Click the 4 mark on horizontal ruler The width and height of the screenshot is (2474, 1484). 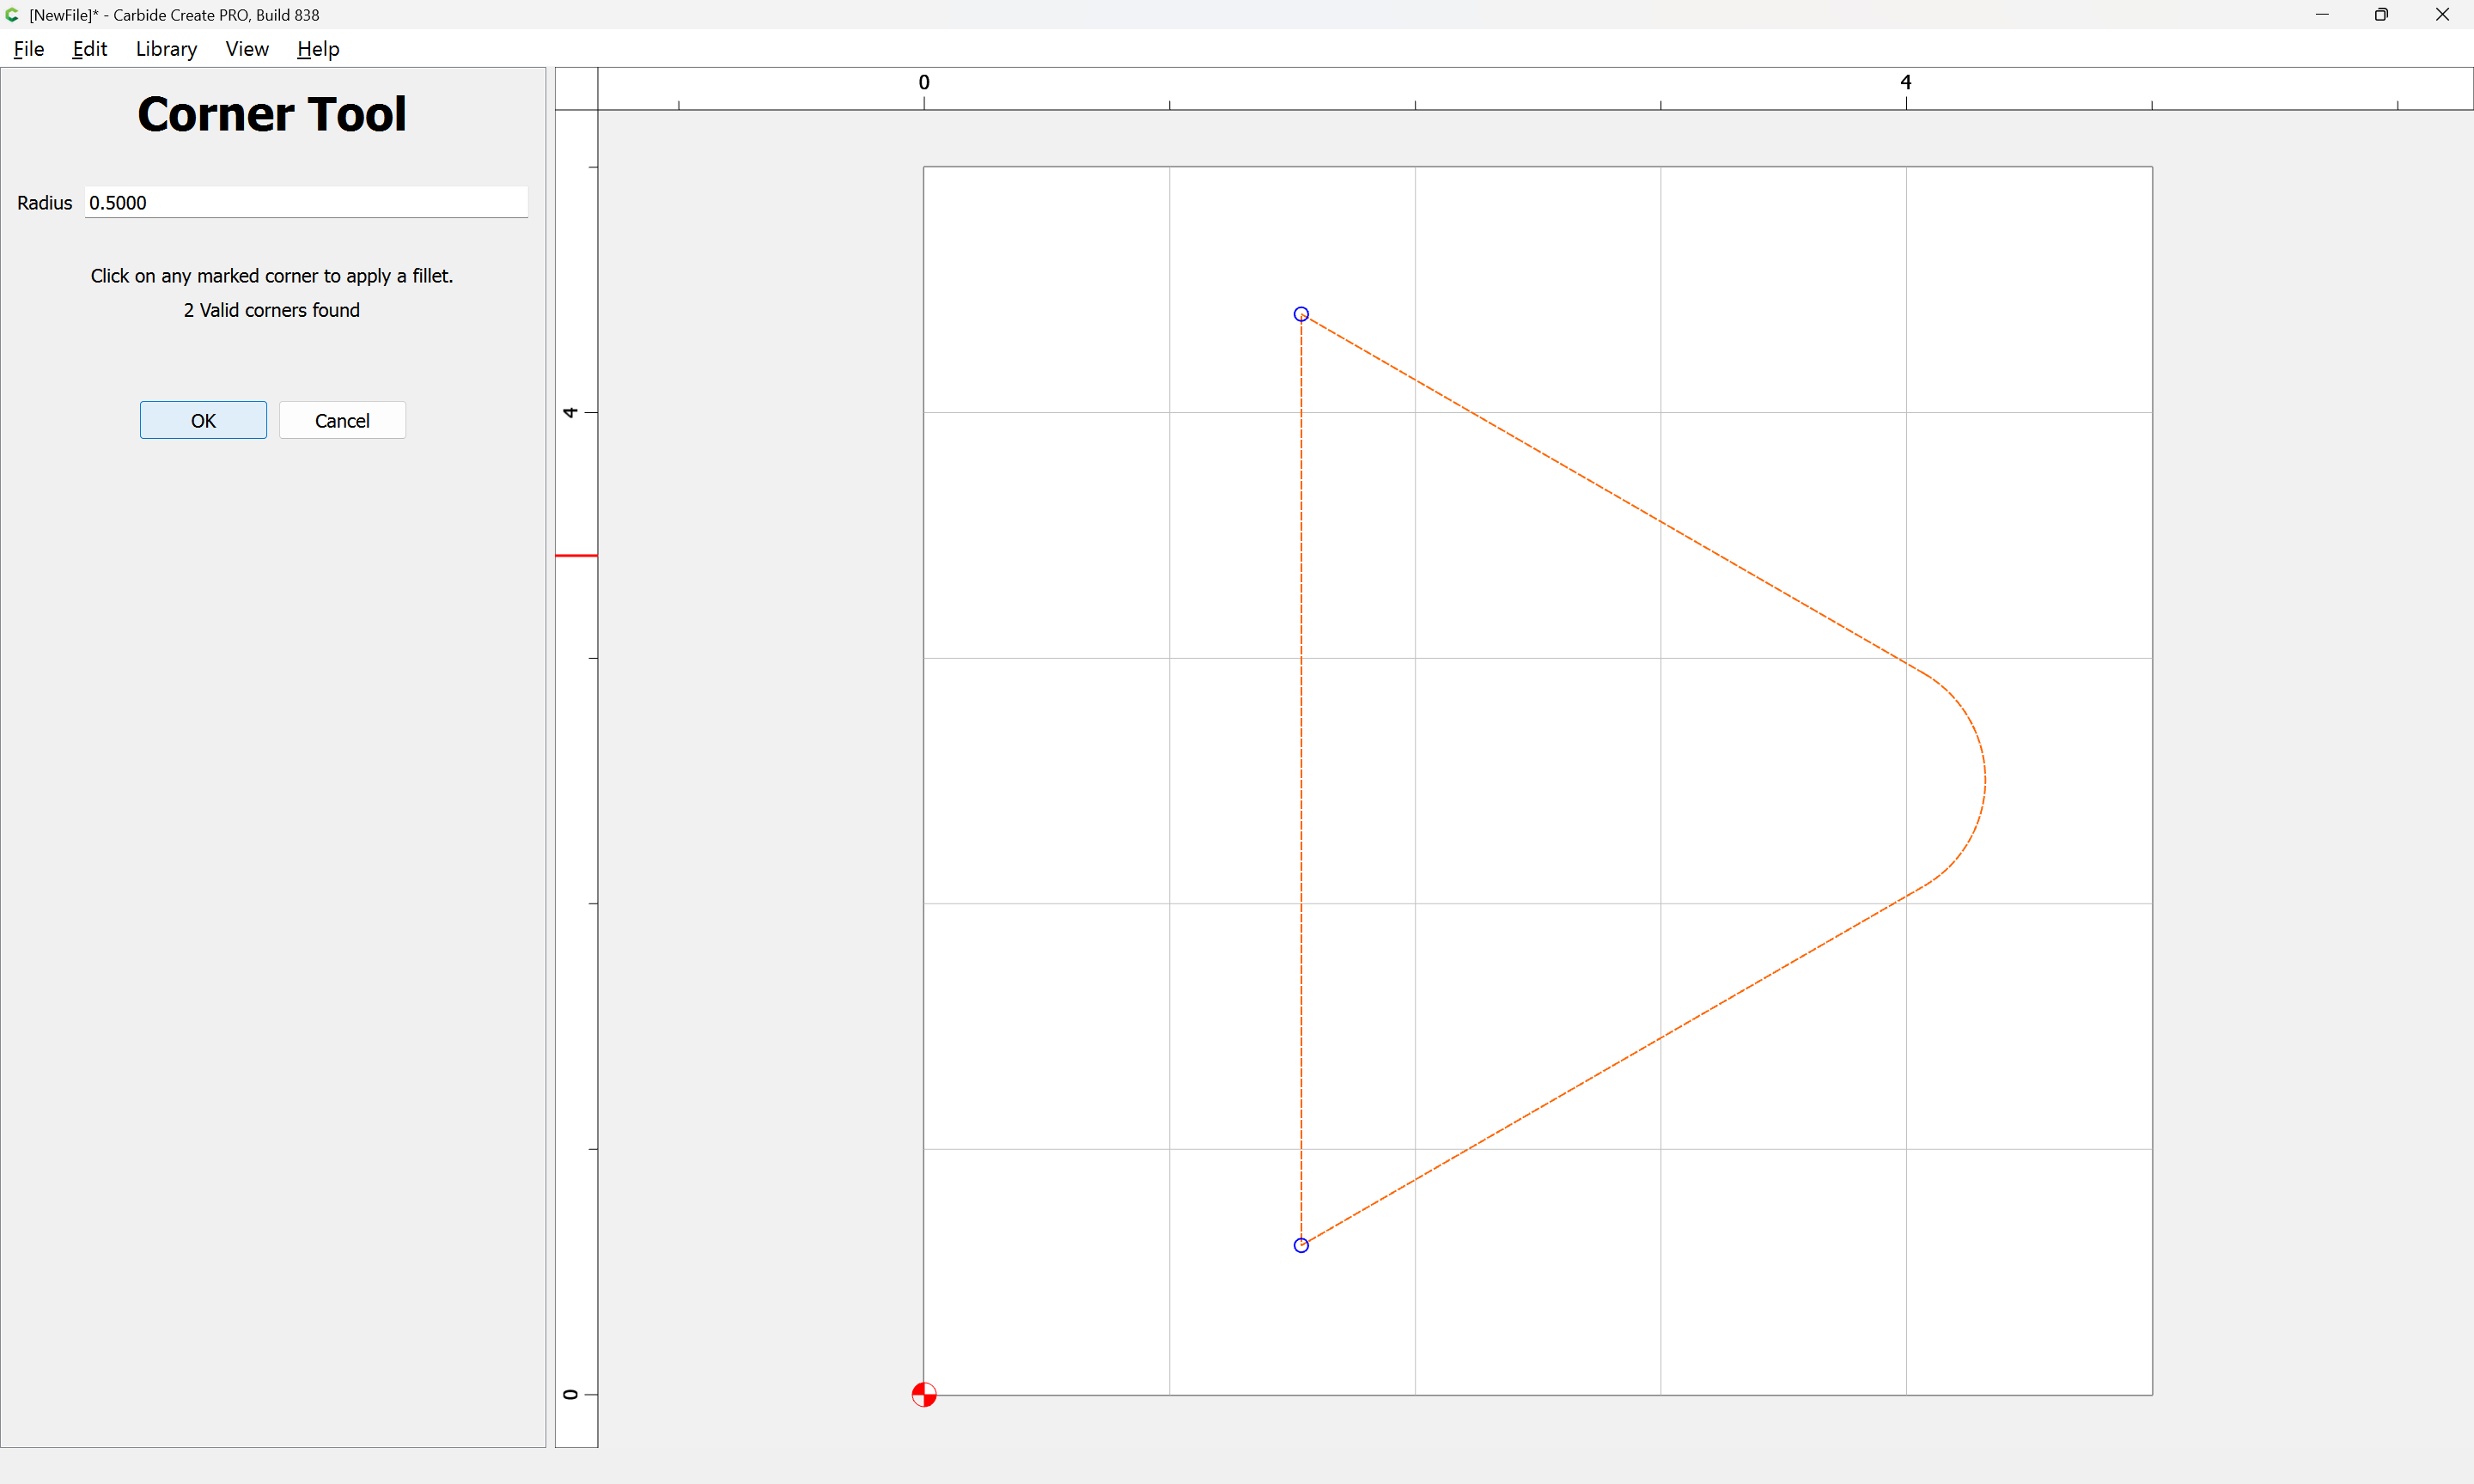pyautogui.click(x=1906, y=83)
